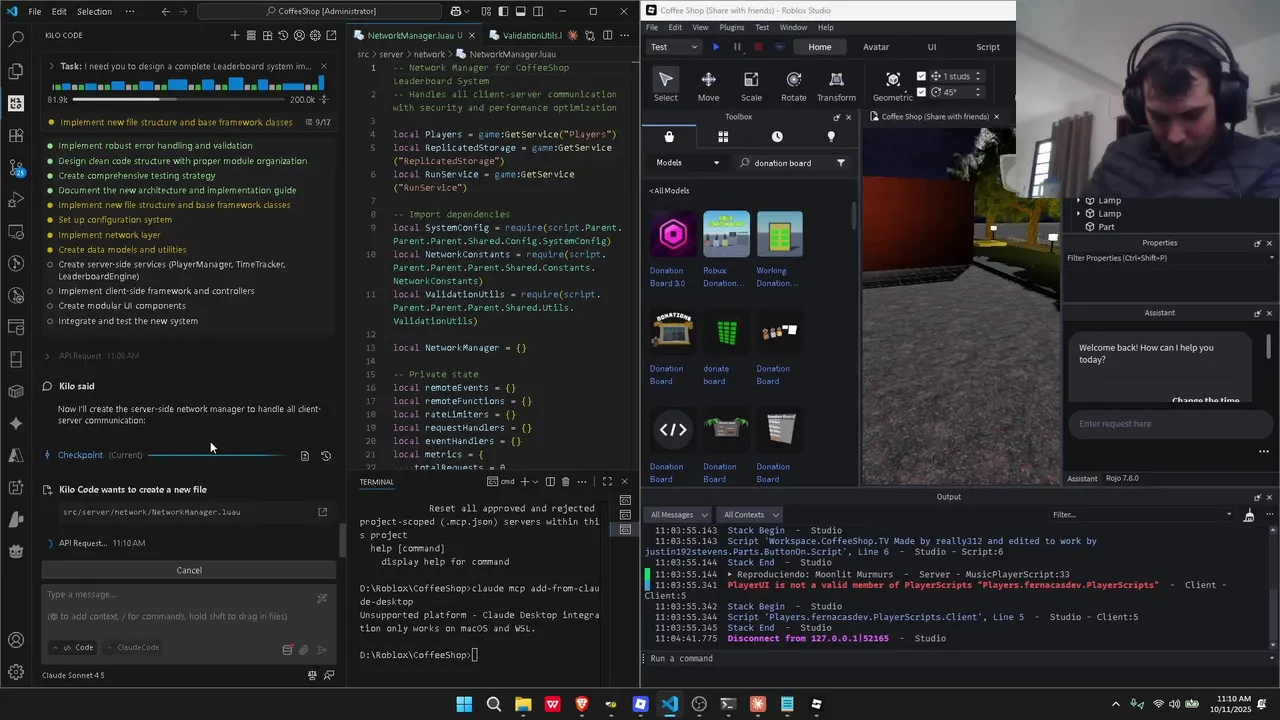The image size is (1280, 720).
Task: Restore checkpoint using the clock-arrow icon
Action: click(326, 456)
